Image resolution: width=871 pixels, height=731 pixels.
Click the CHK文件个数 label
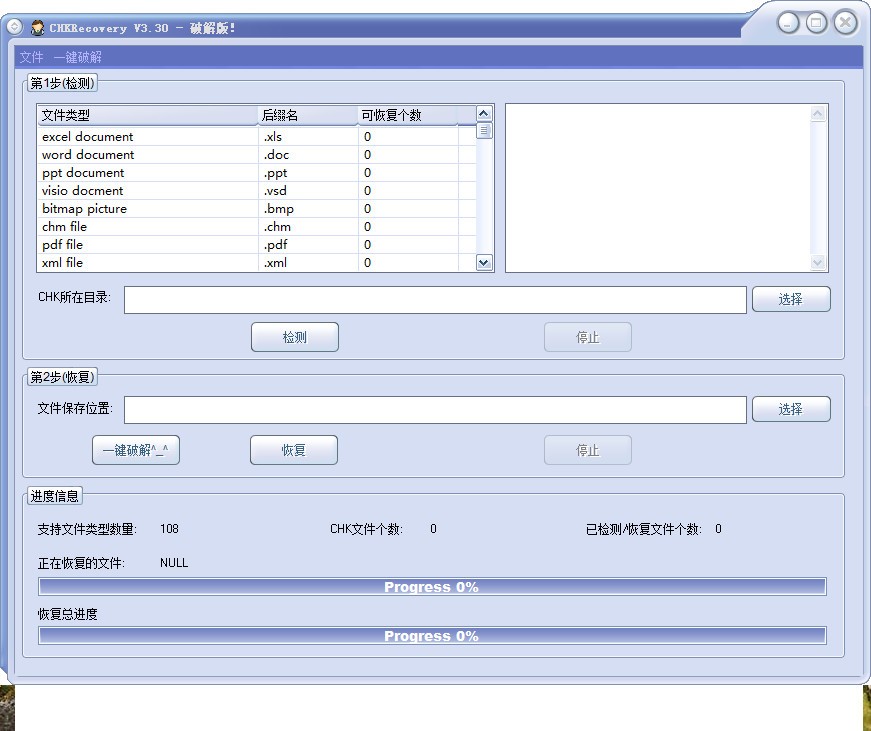coord(366,529)
